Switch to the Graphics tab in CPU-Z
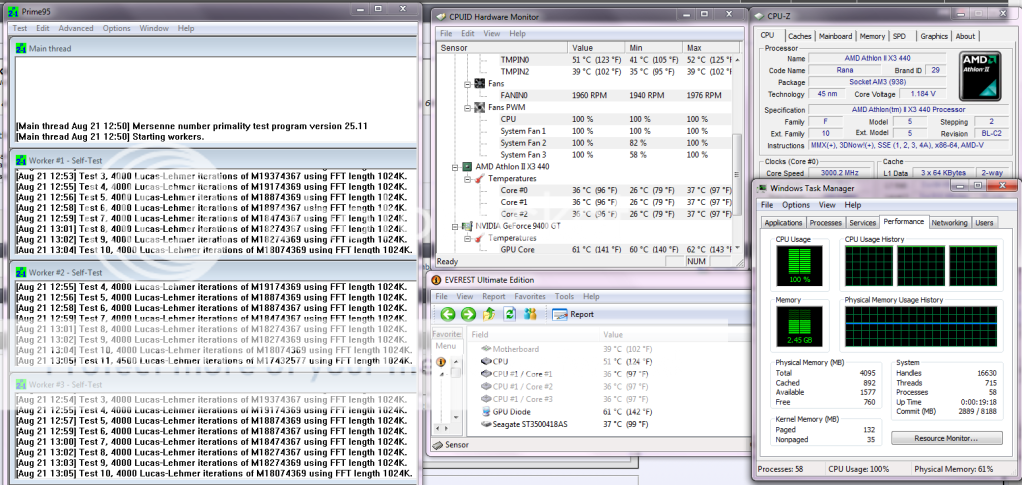Viewport: 1022px width, 485px height. [x=934, y=37]
